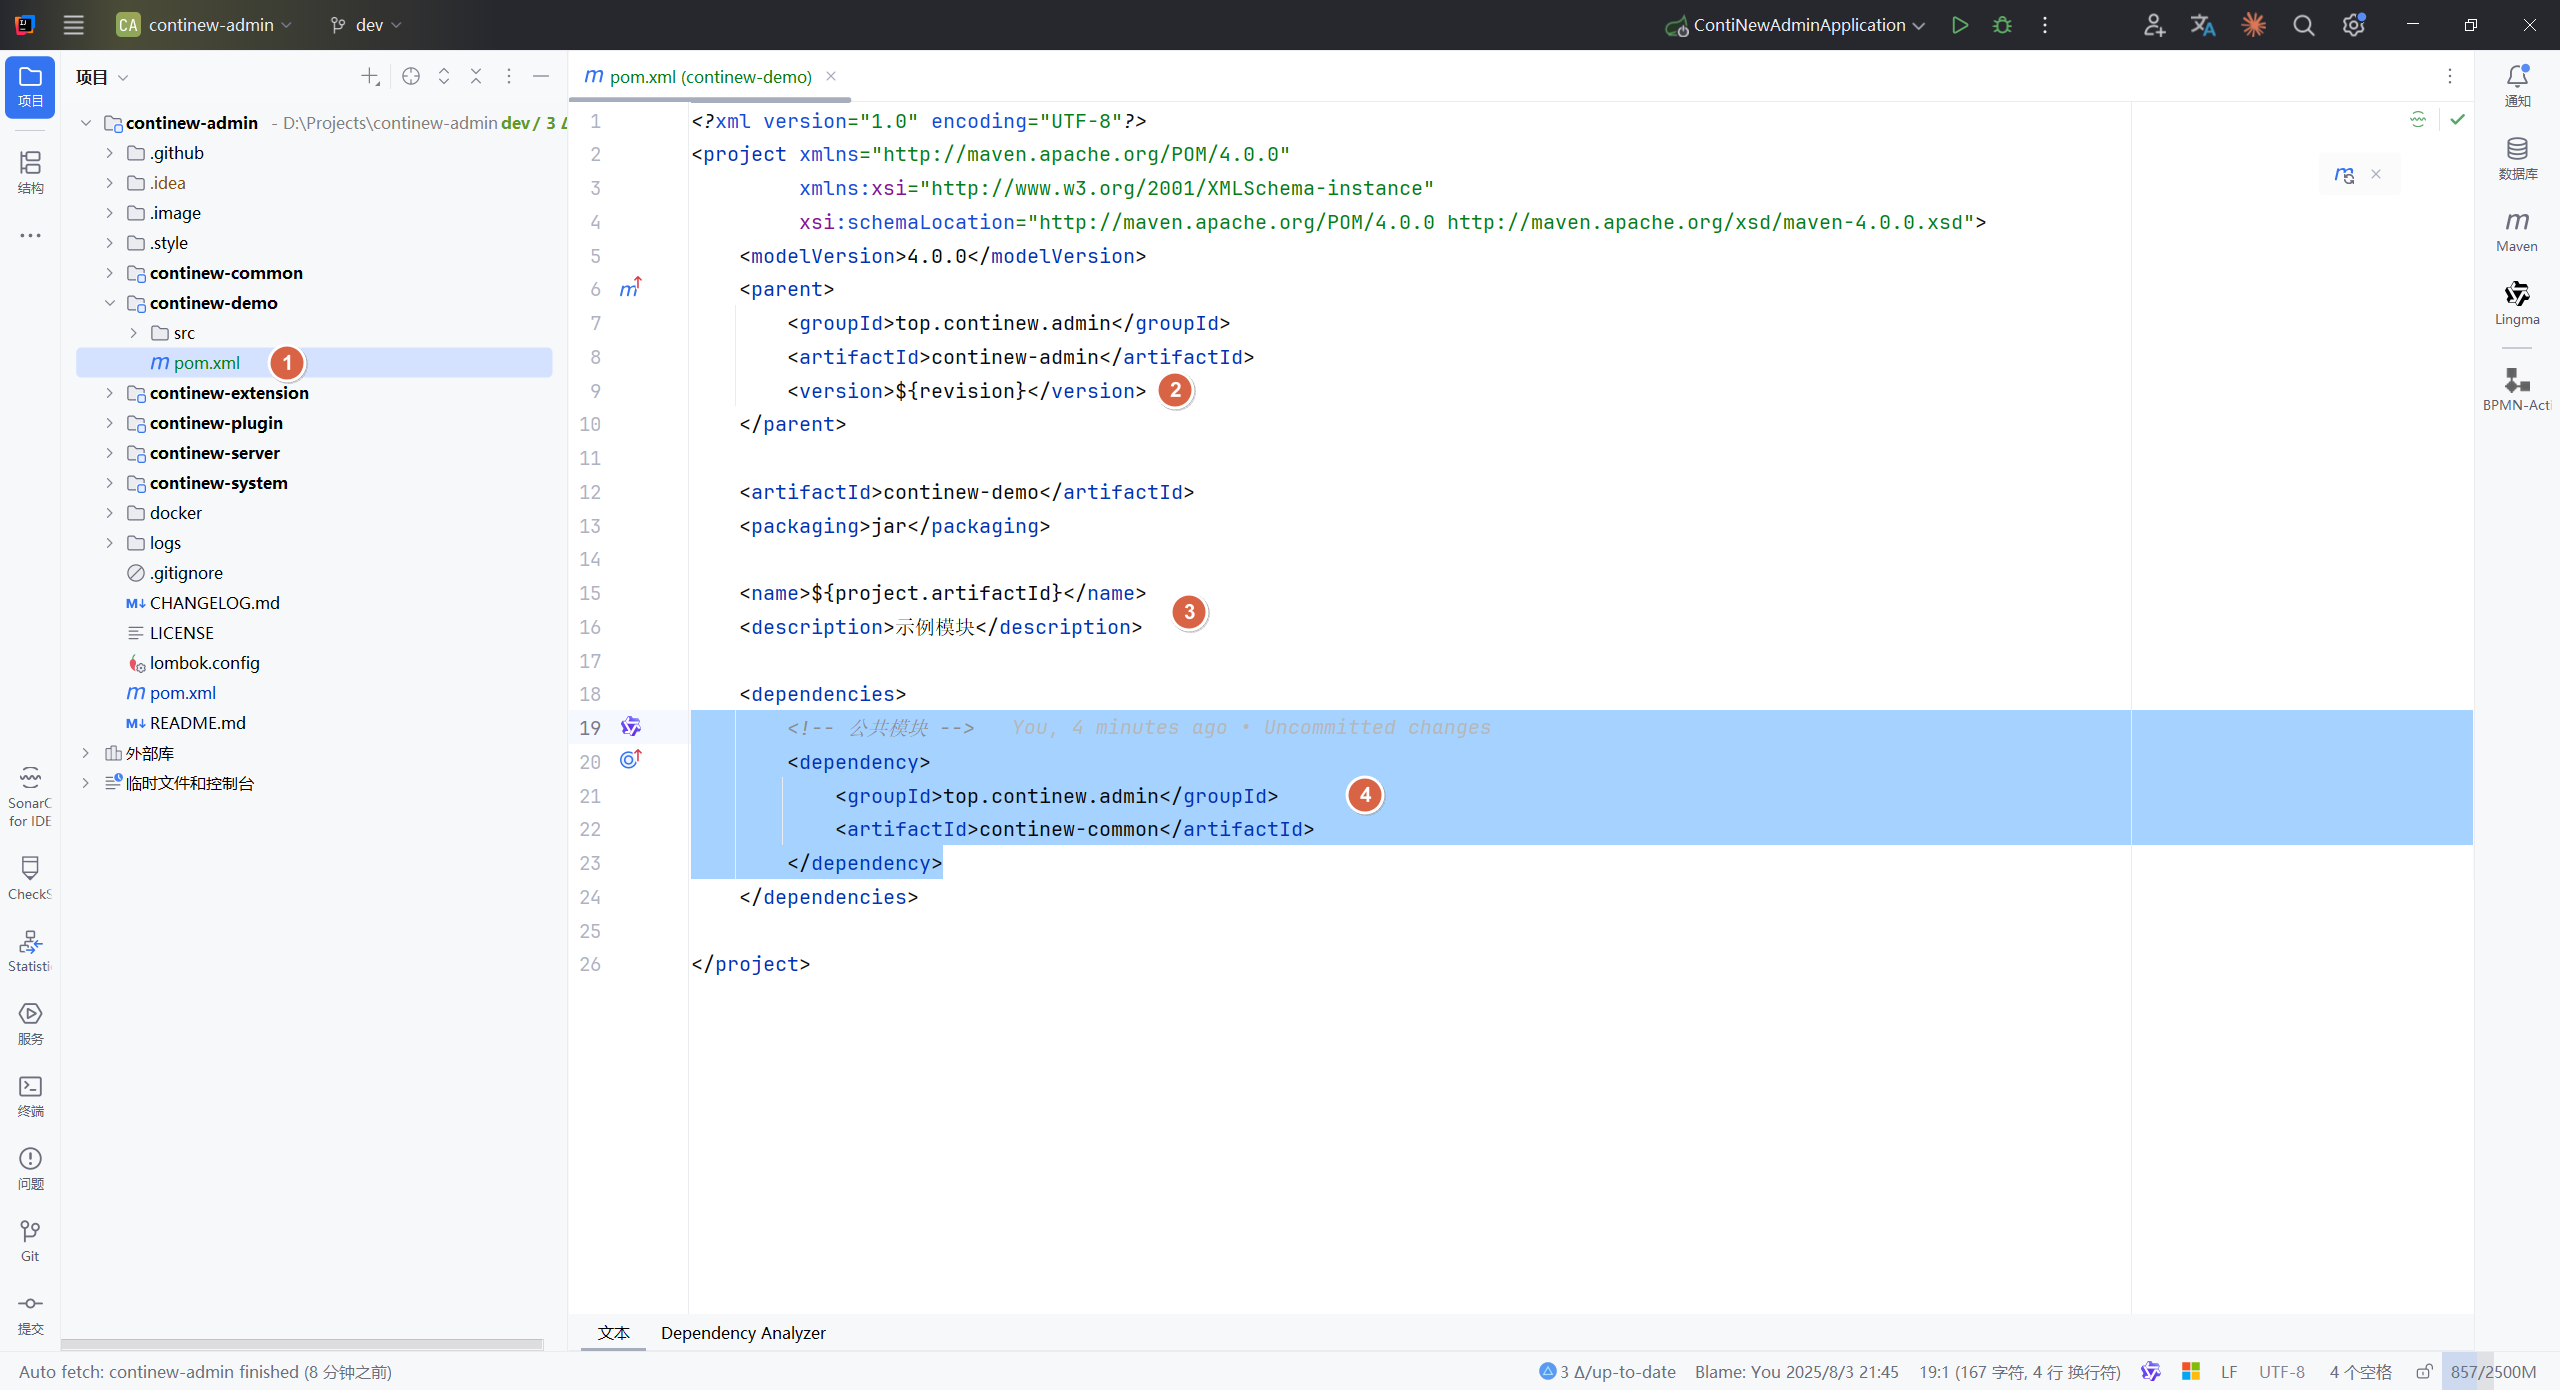Open the Commit tool window

[30, 1314]
